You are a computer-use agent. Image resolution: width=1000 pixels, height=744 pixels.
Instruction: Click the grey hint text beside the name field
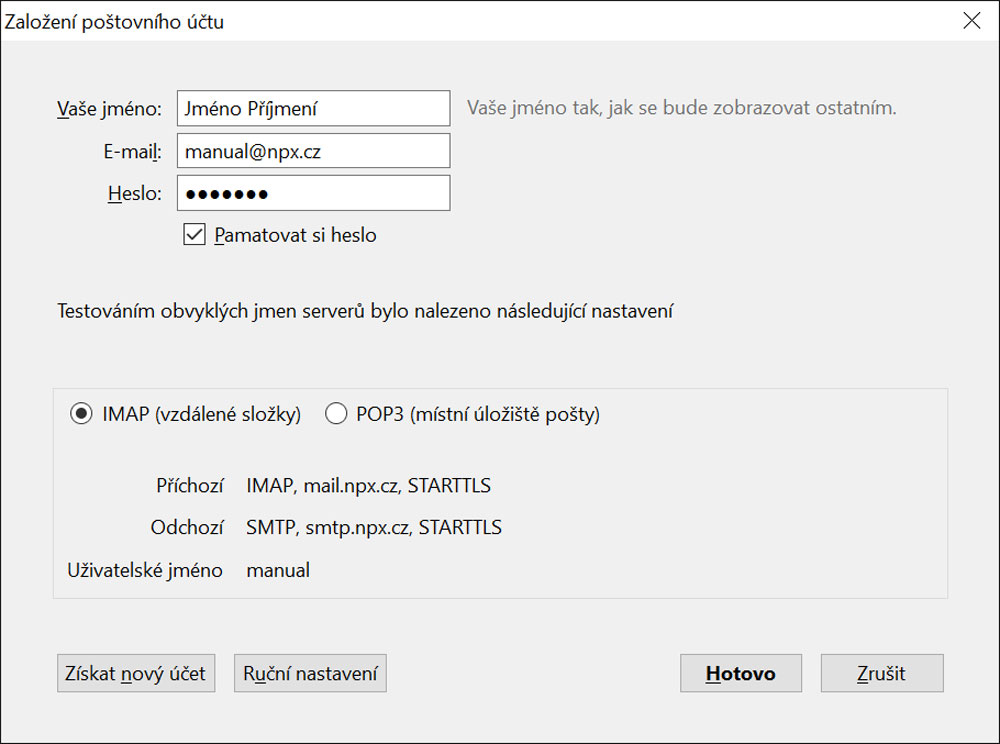pyautogui.click(x=681, y=108)
